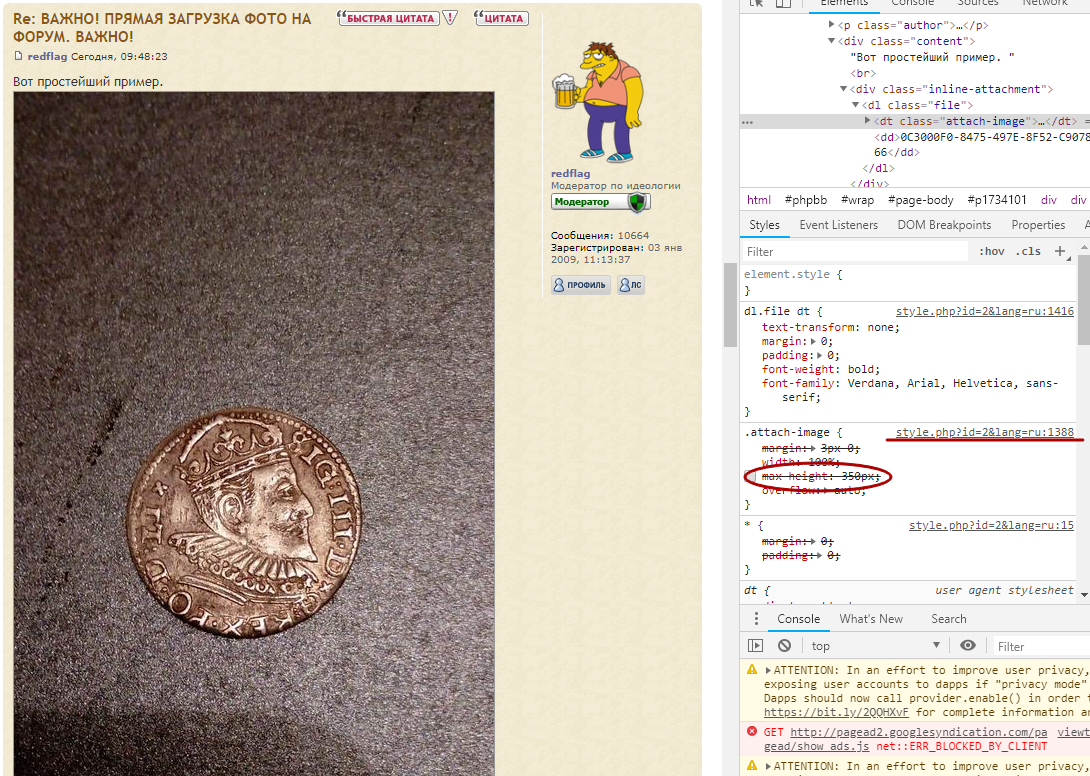Collapse the div inline-attachment node
The width and height of the screenshot is (1090, 776).
coord(843,89)
